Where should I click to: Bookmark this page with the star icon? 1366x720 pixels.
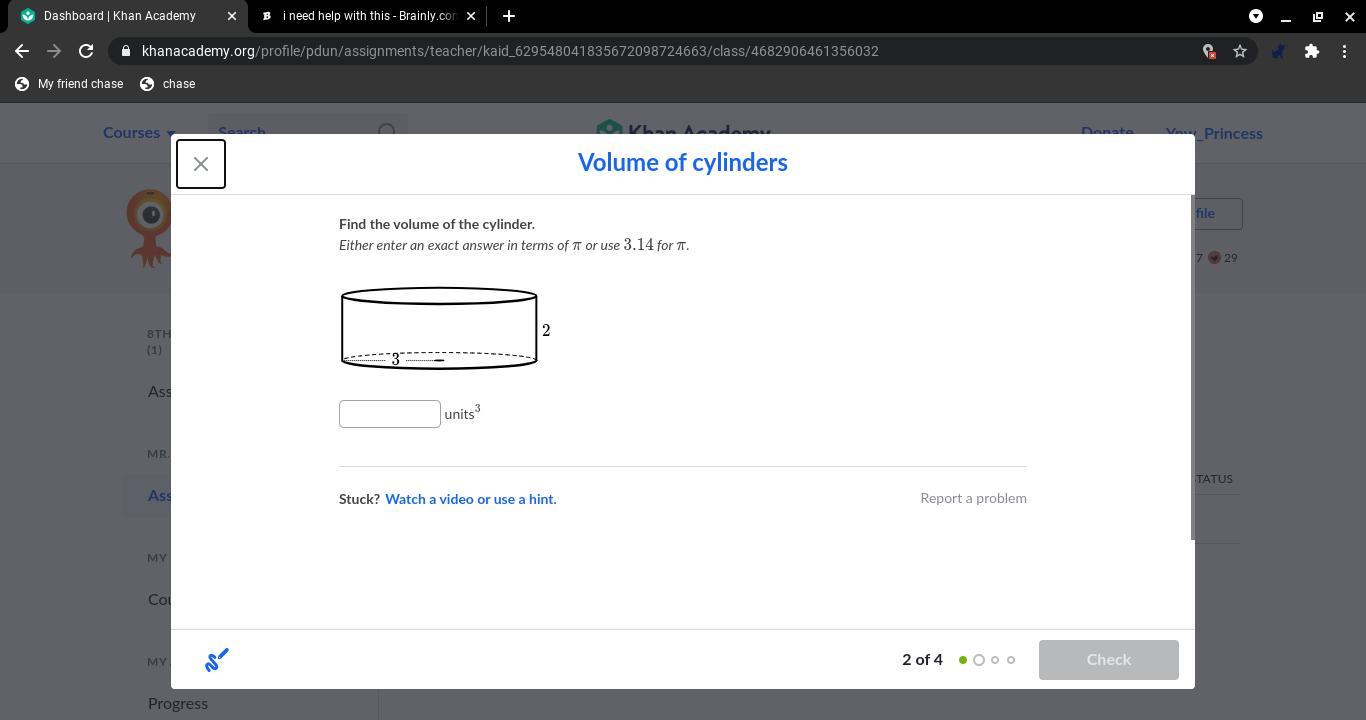tap(1240, 51)
